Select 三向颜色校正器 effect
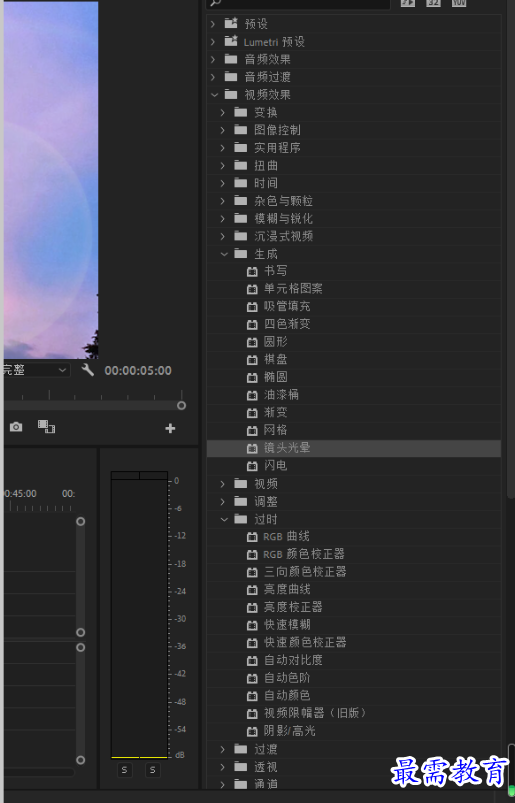This screenshot has width=515, height=803. coord(305,572)
